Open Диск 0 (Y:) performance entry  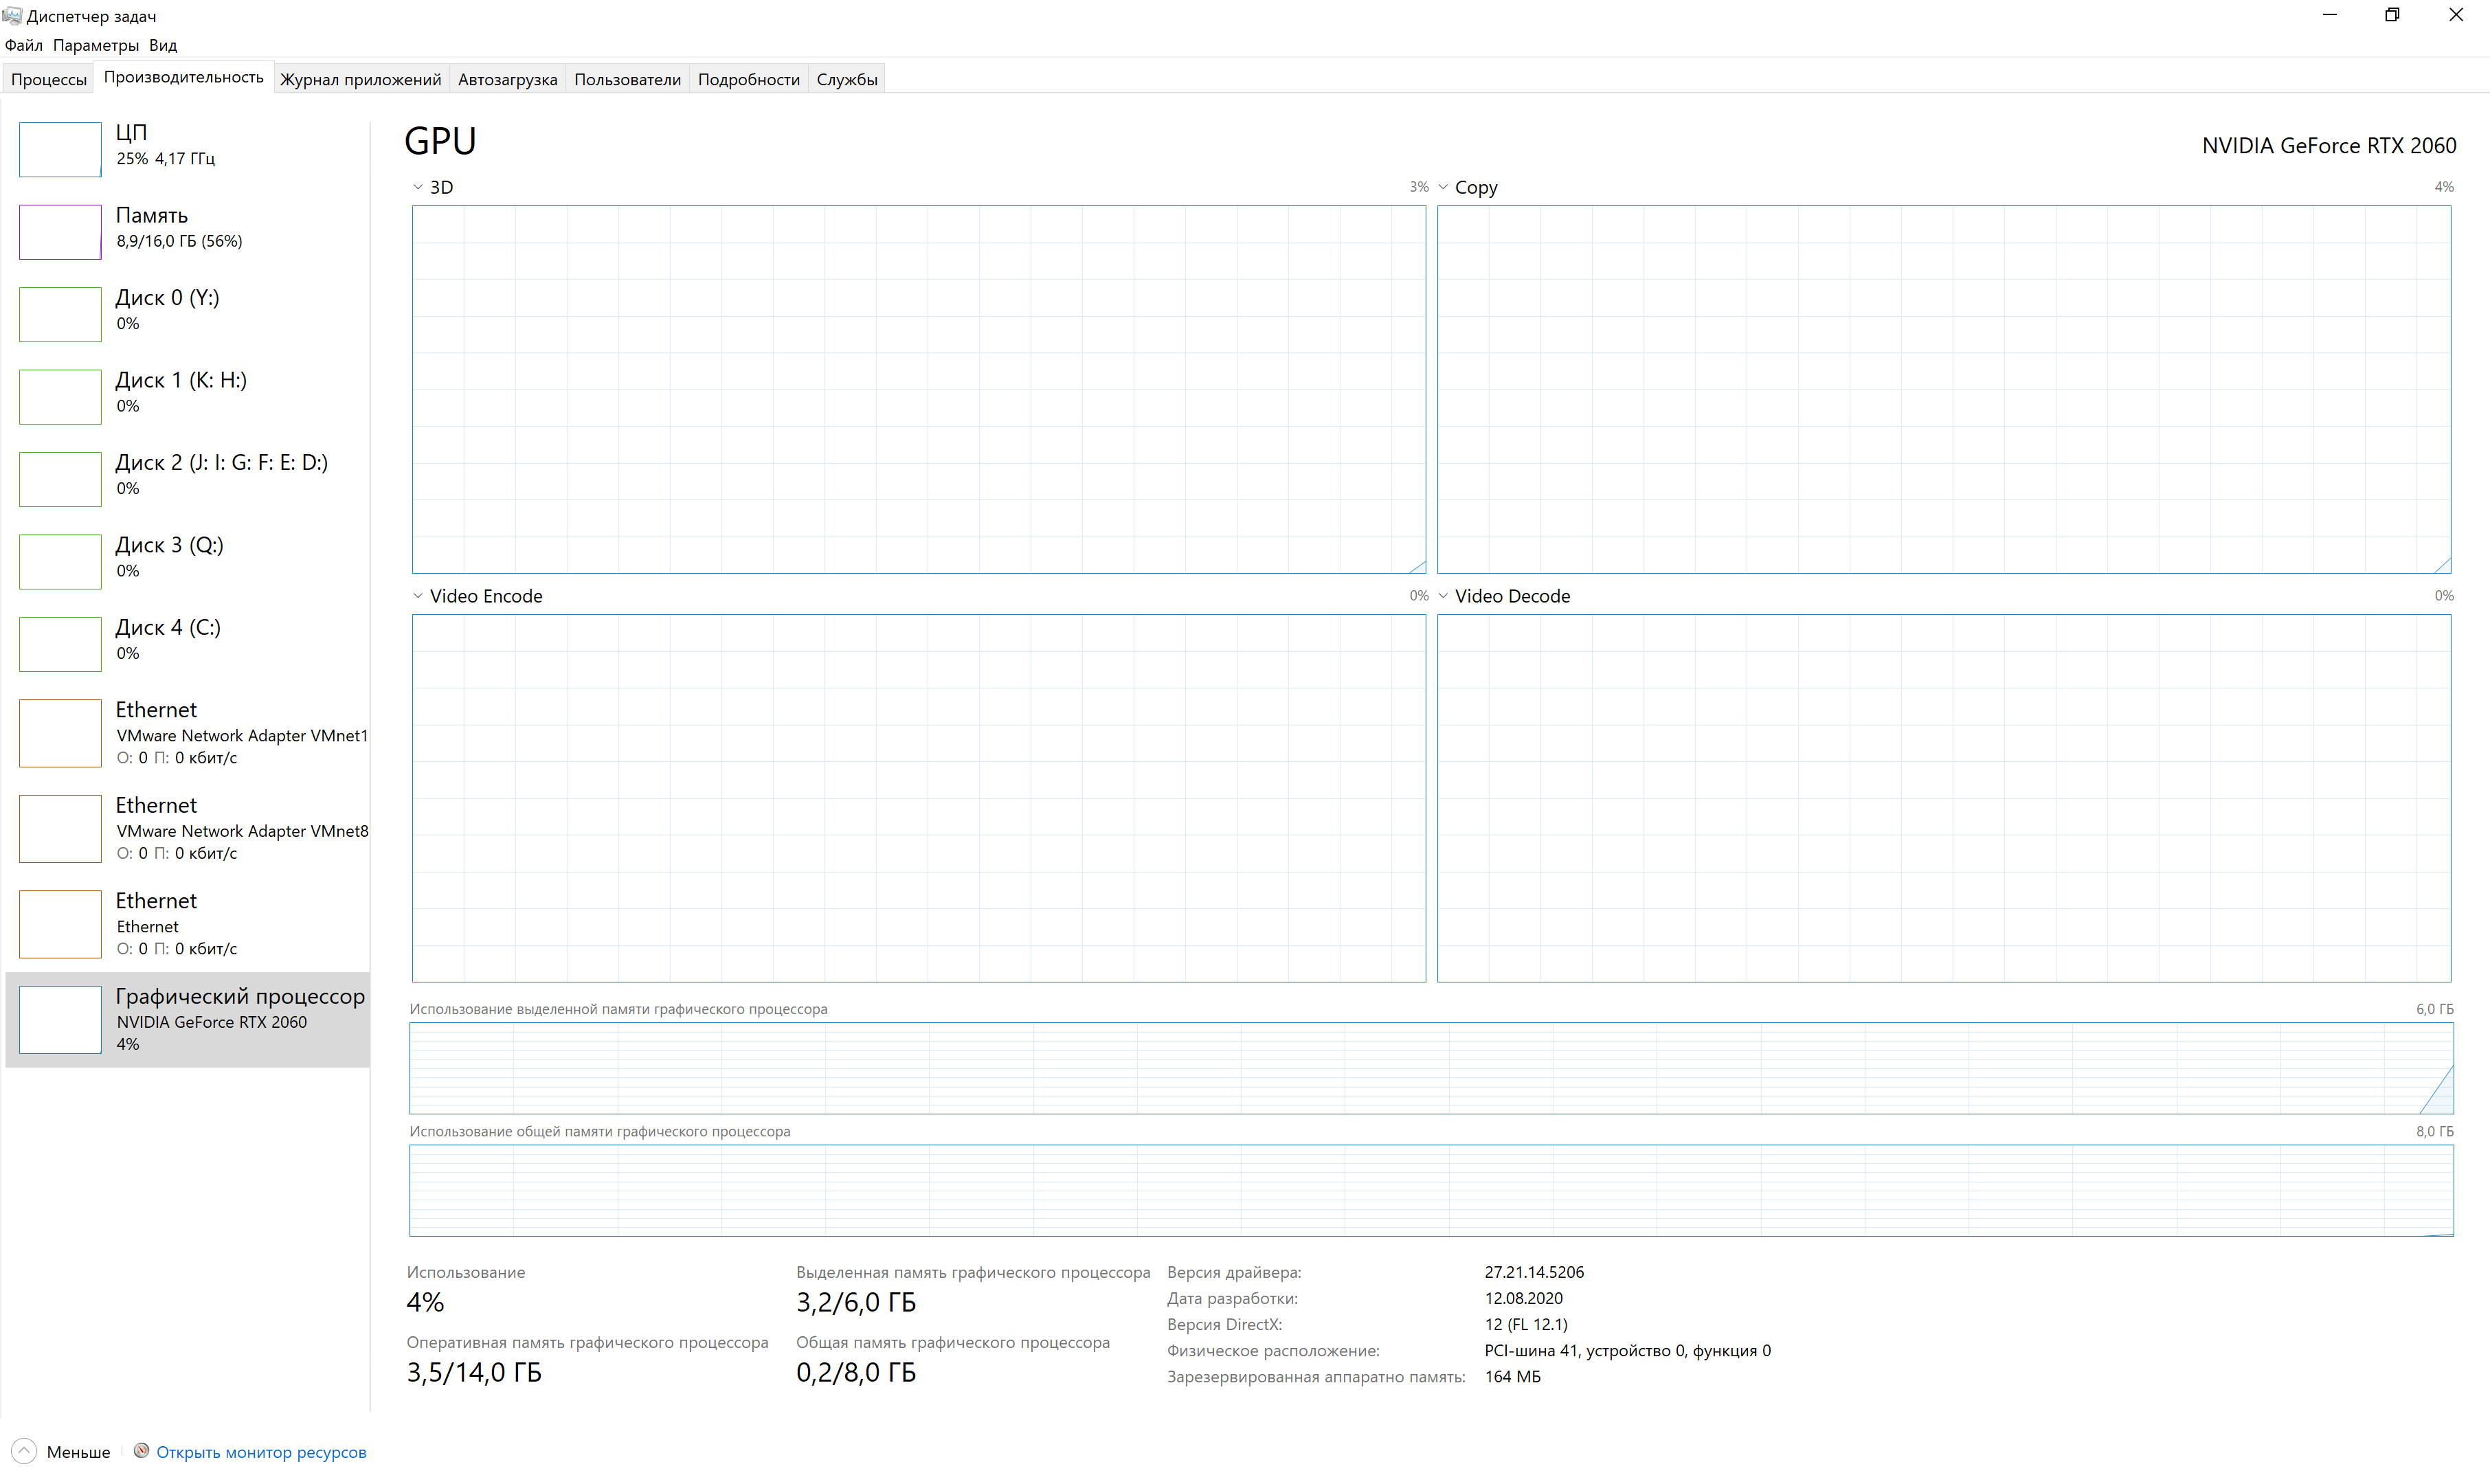click(188, 313)
